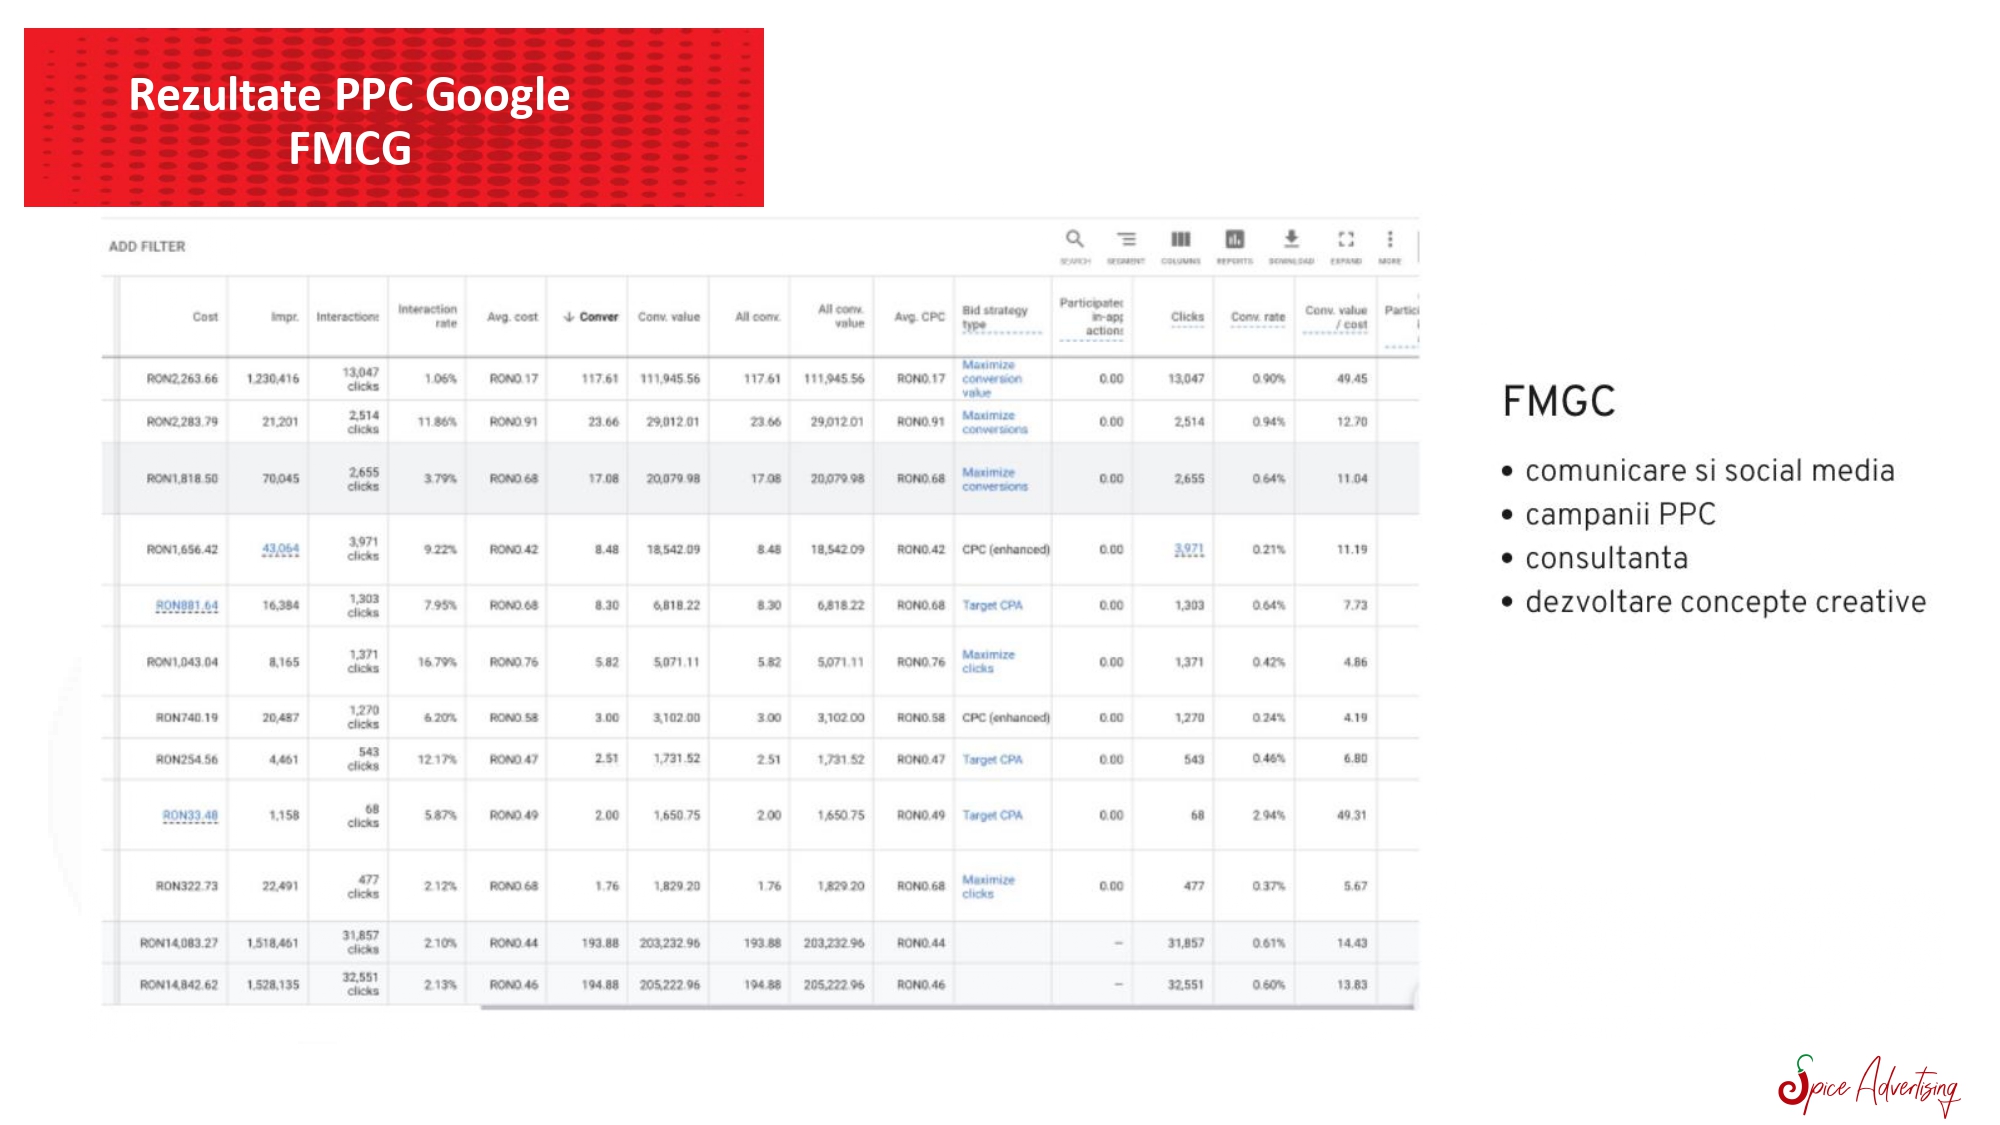Click the Expand fullscreen icon
Image resolution: width=2000 pixels, height=1125 pixels.
coord(1346,240)
